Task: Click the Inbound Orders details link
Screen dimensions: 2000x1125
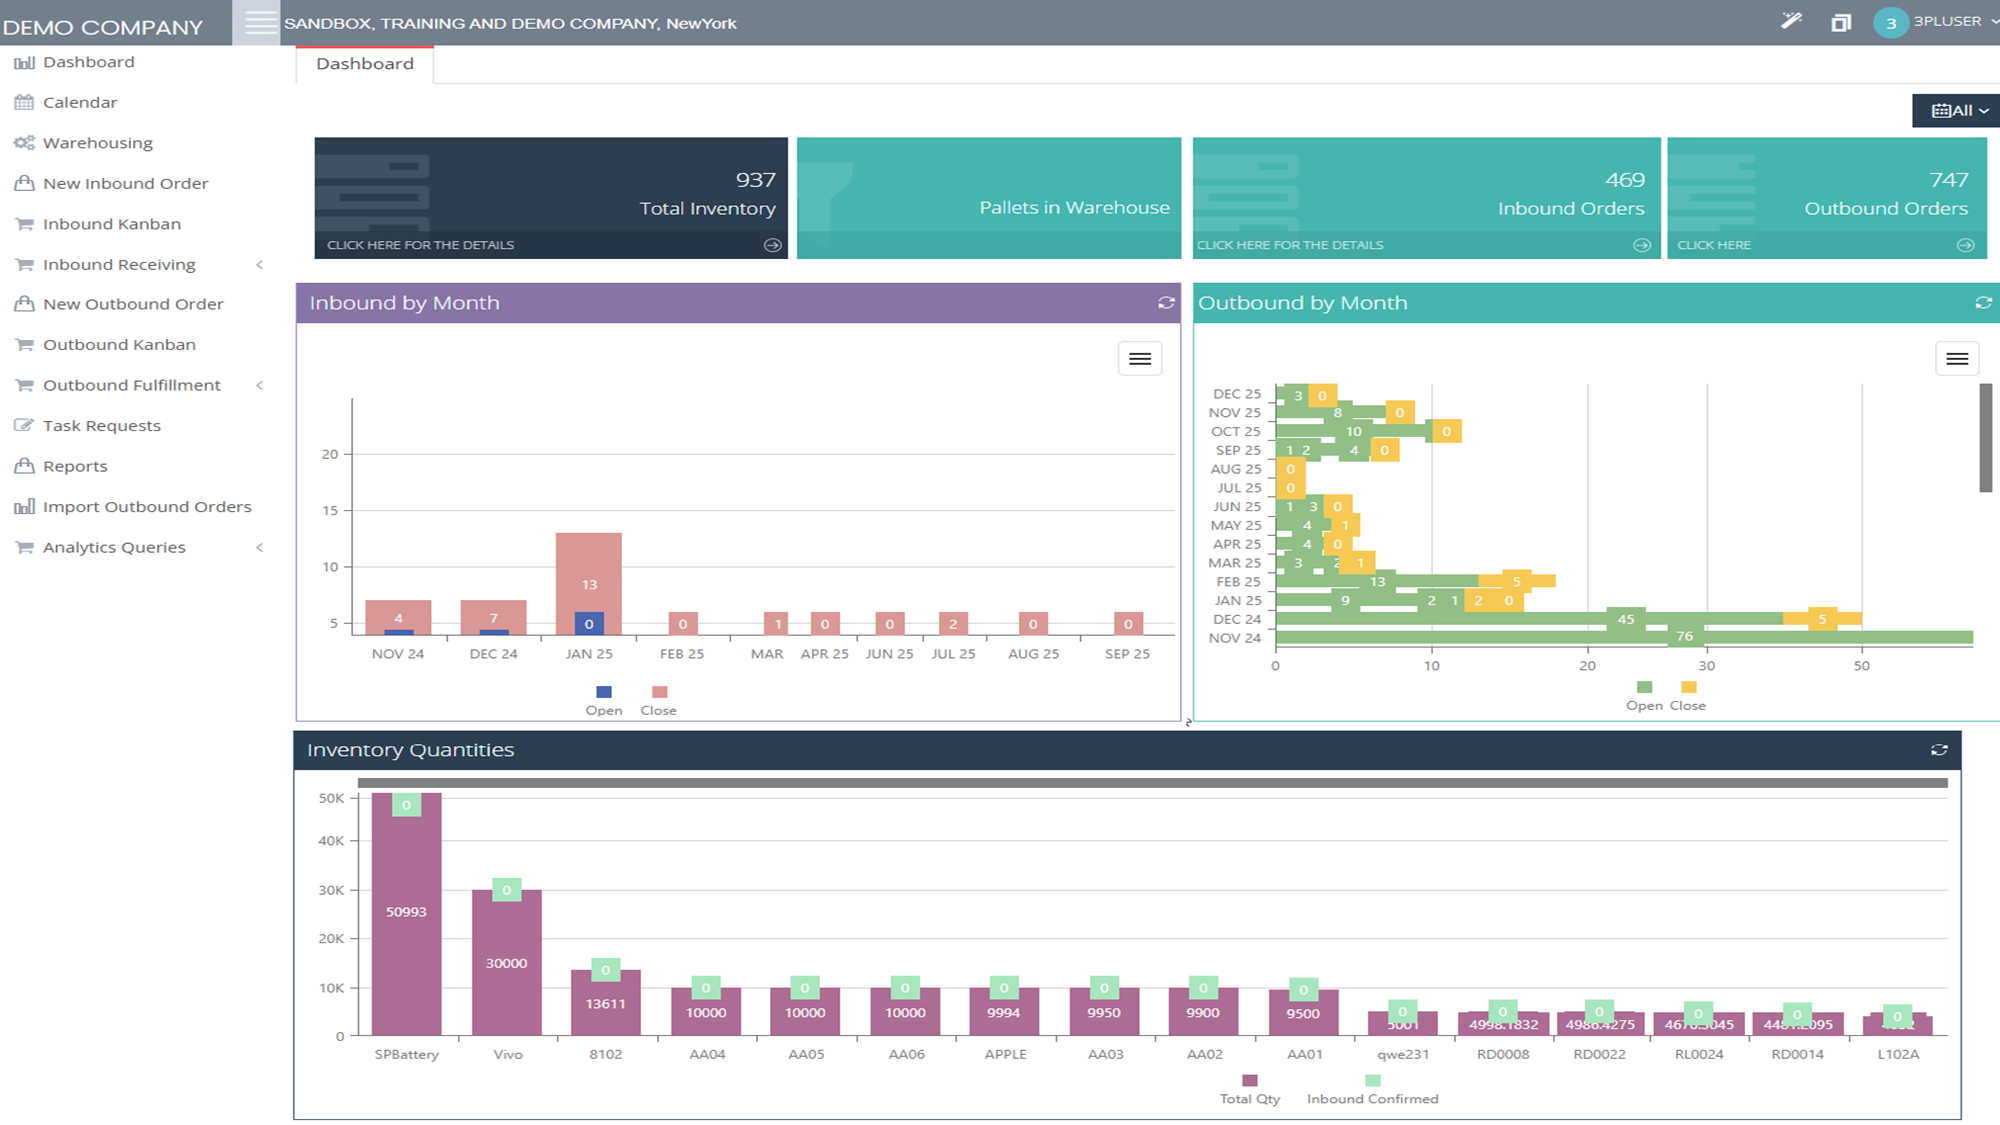Action: pos(1290,245)
